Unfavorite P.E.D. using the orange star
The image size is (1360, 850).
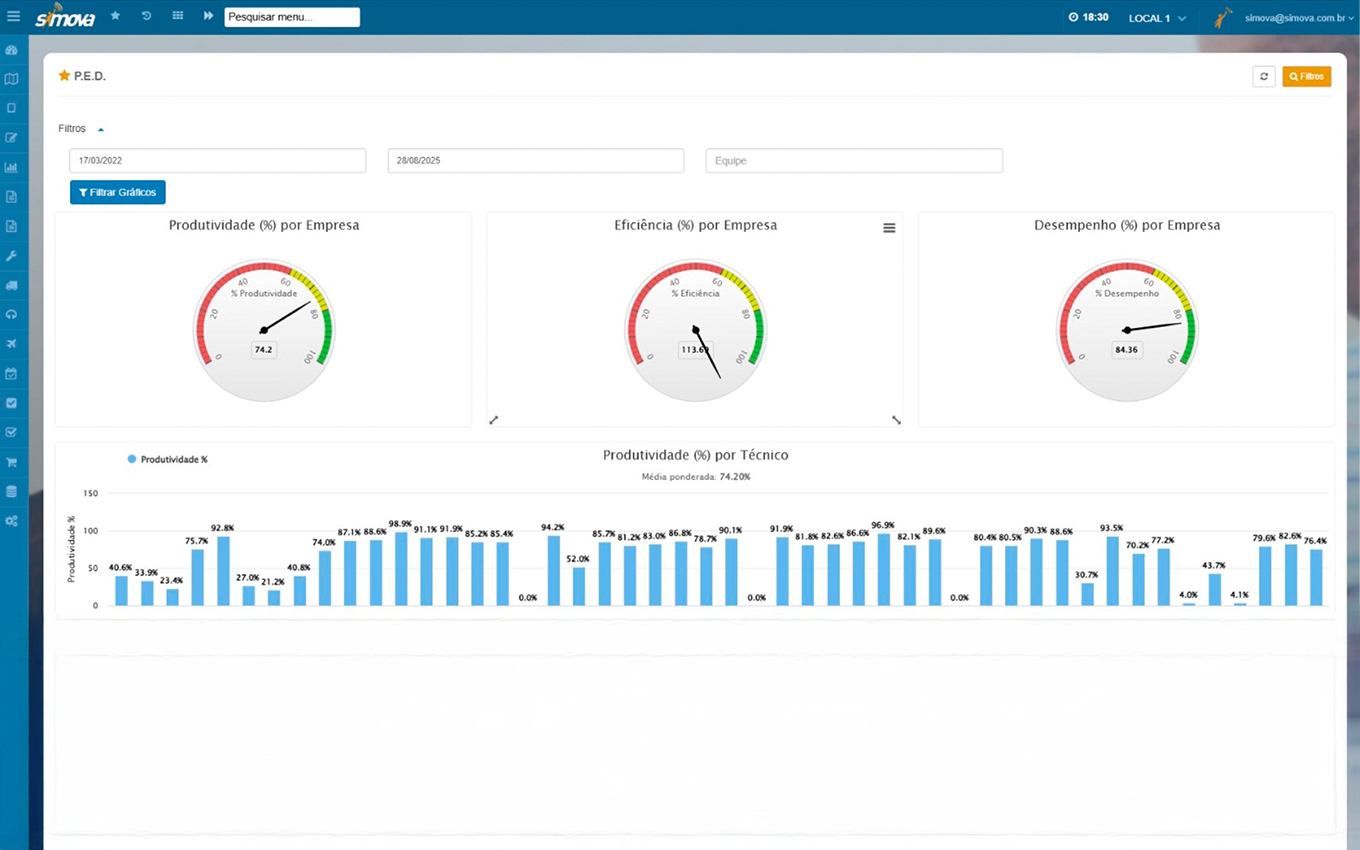pyautogui.click(x=64, y=76)
